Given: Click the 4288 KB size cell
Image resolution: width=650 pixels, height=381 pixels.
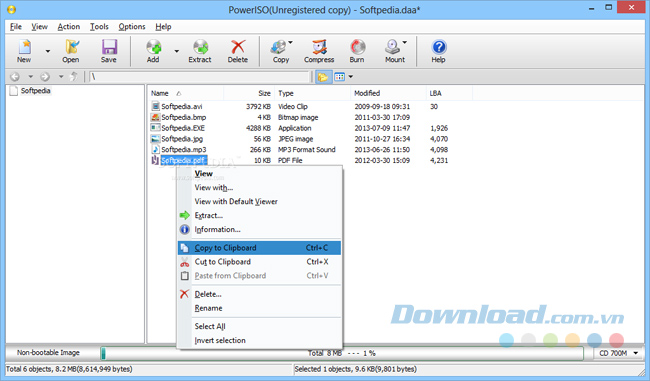Looking at the screenshot, I should coord(258,128).
